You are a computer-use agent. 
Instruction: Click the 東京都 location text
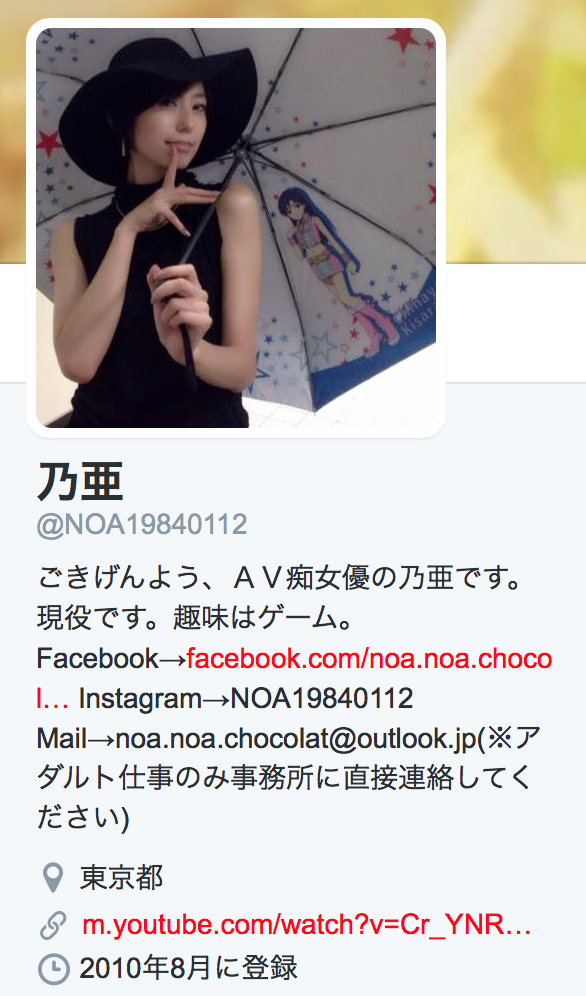[x=121, y=878]
